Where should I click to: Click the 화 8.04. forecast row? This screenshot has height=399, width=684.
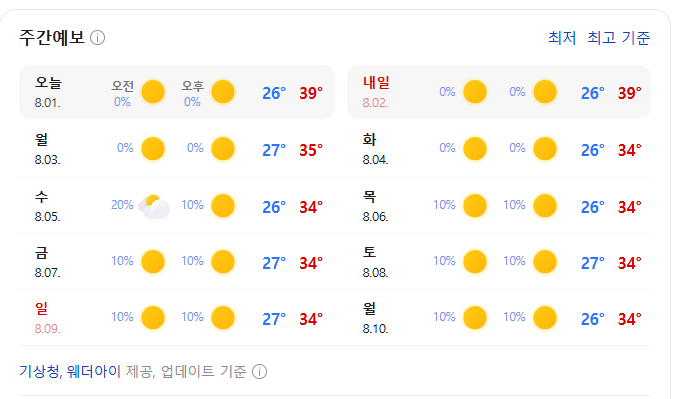click(499, 149)
